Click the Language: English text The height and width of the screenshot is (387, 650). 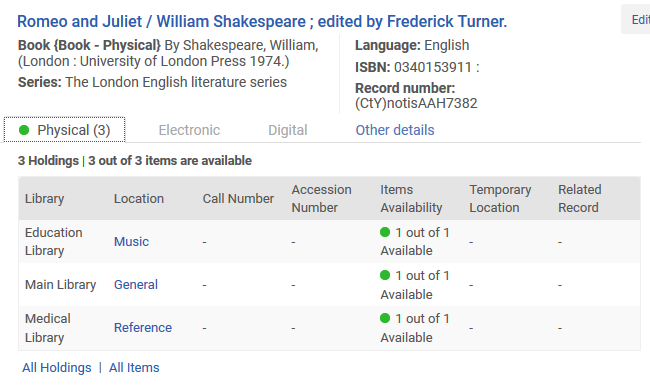click(x=412, y=45)
